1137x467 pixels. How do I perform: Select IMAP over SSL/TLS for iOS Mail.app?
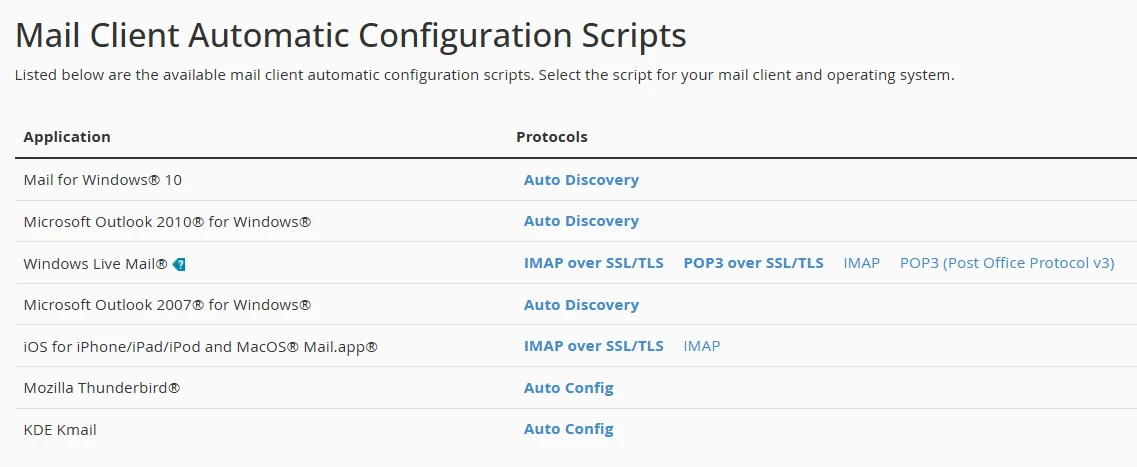[594, 347]
